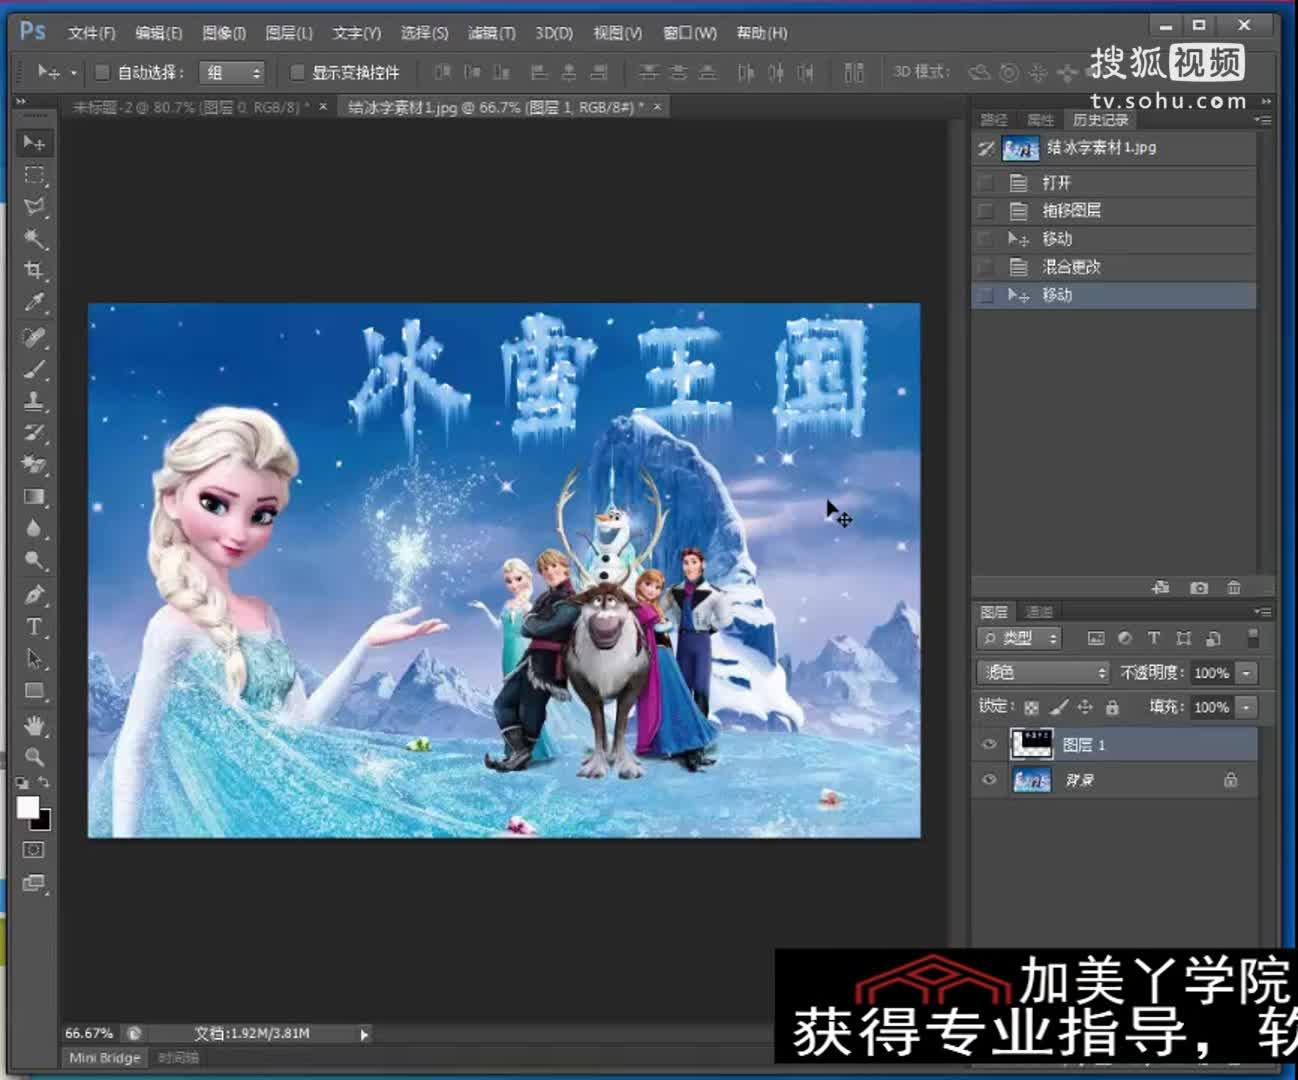This screenshot has width=1298, height=1080.
Task: Activate the Zoom tool
Action: 34,753
